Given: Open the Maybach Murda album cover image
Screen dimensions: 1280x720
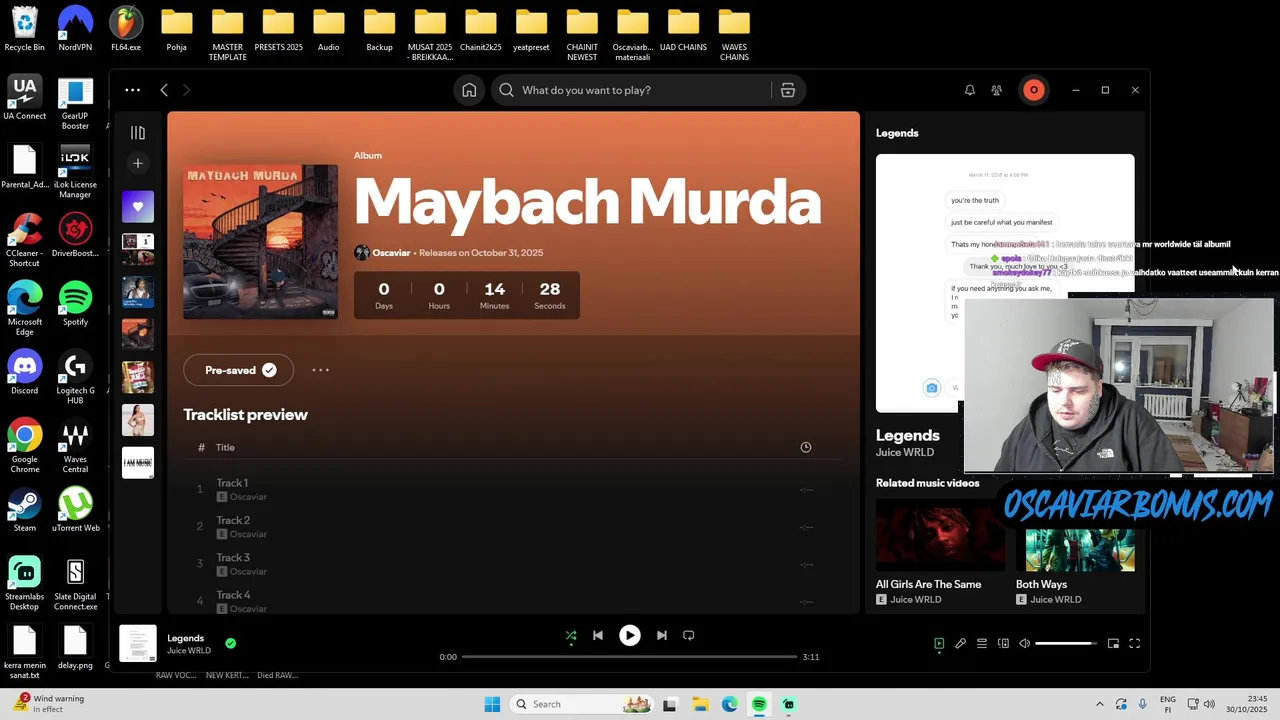Looking at the screenshot, I should [261, 242].
